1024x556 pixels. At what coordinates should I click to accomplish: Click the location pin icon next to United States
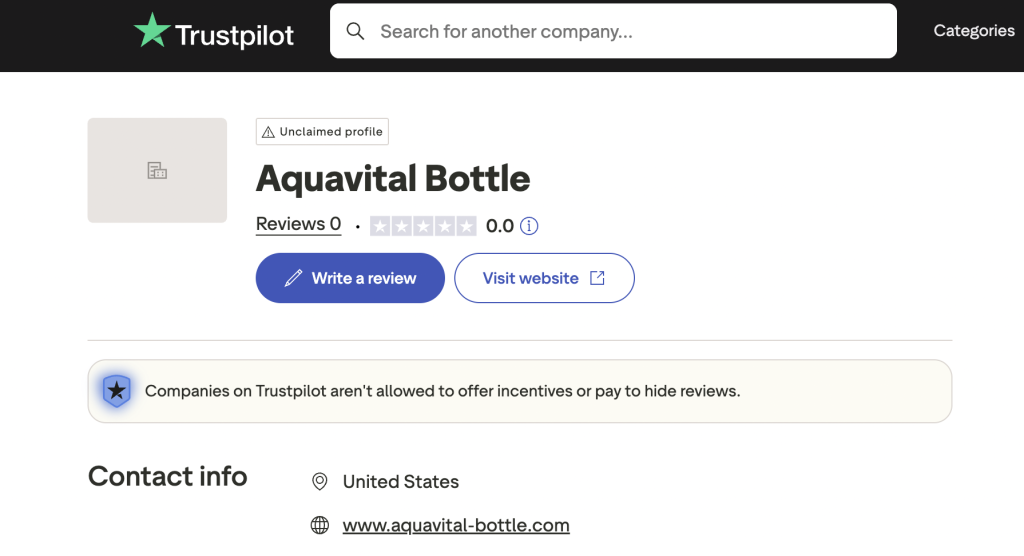click(x=320, y=482)
